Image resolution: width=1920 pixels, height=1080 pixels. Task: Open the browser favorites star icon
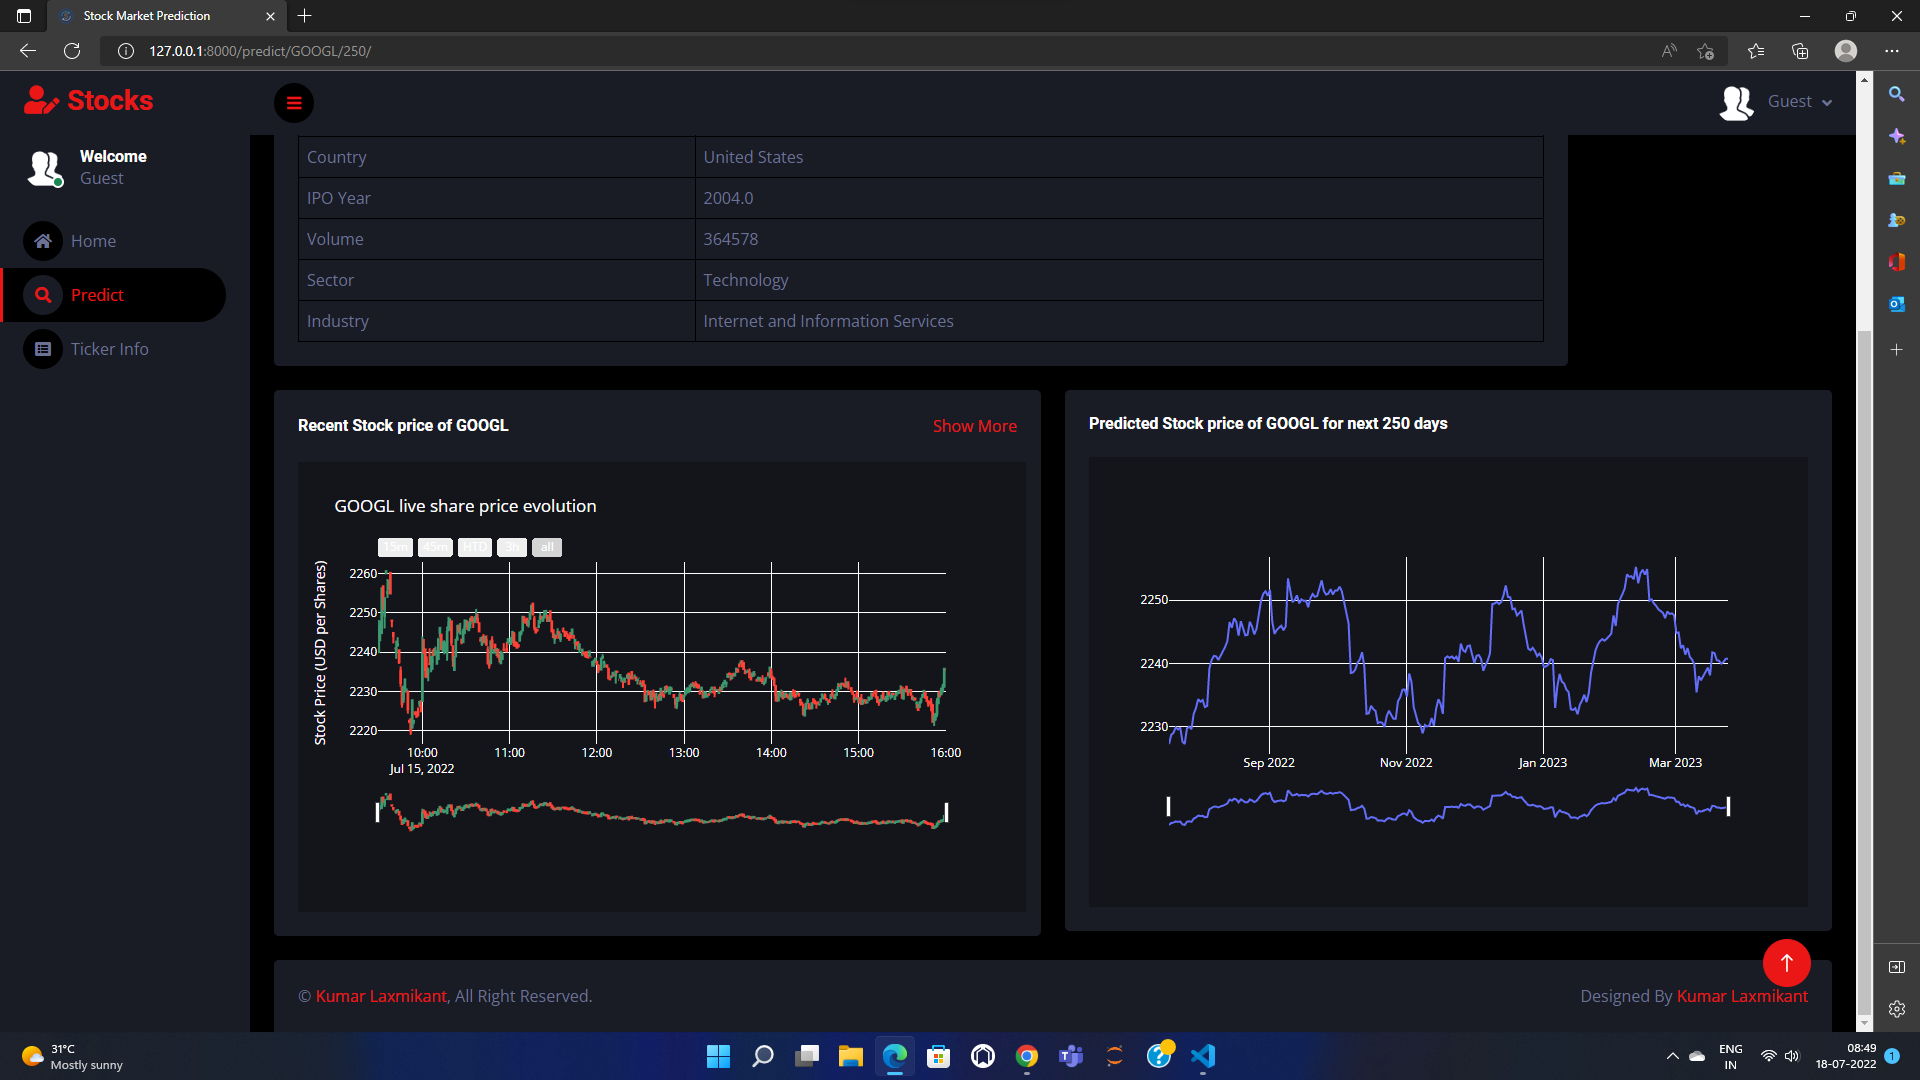[1755, 51]
